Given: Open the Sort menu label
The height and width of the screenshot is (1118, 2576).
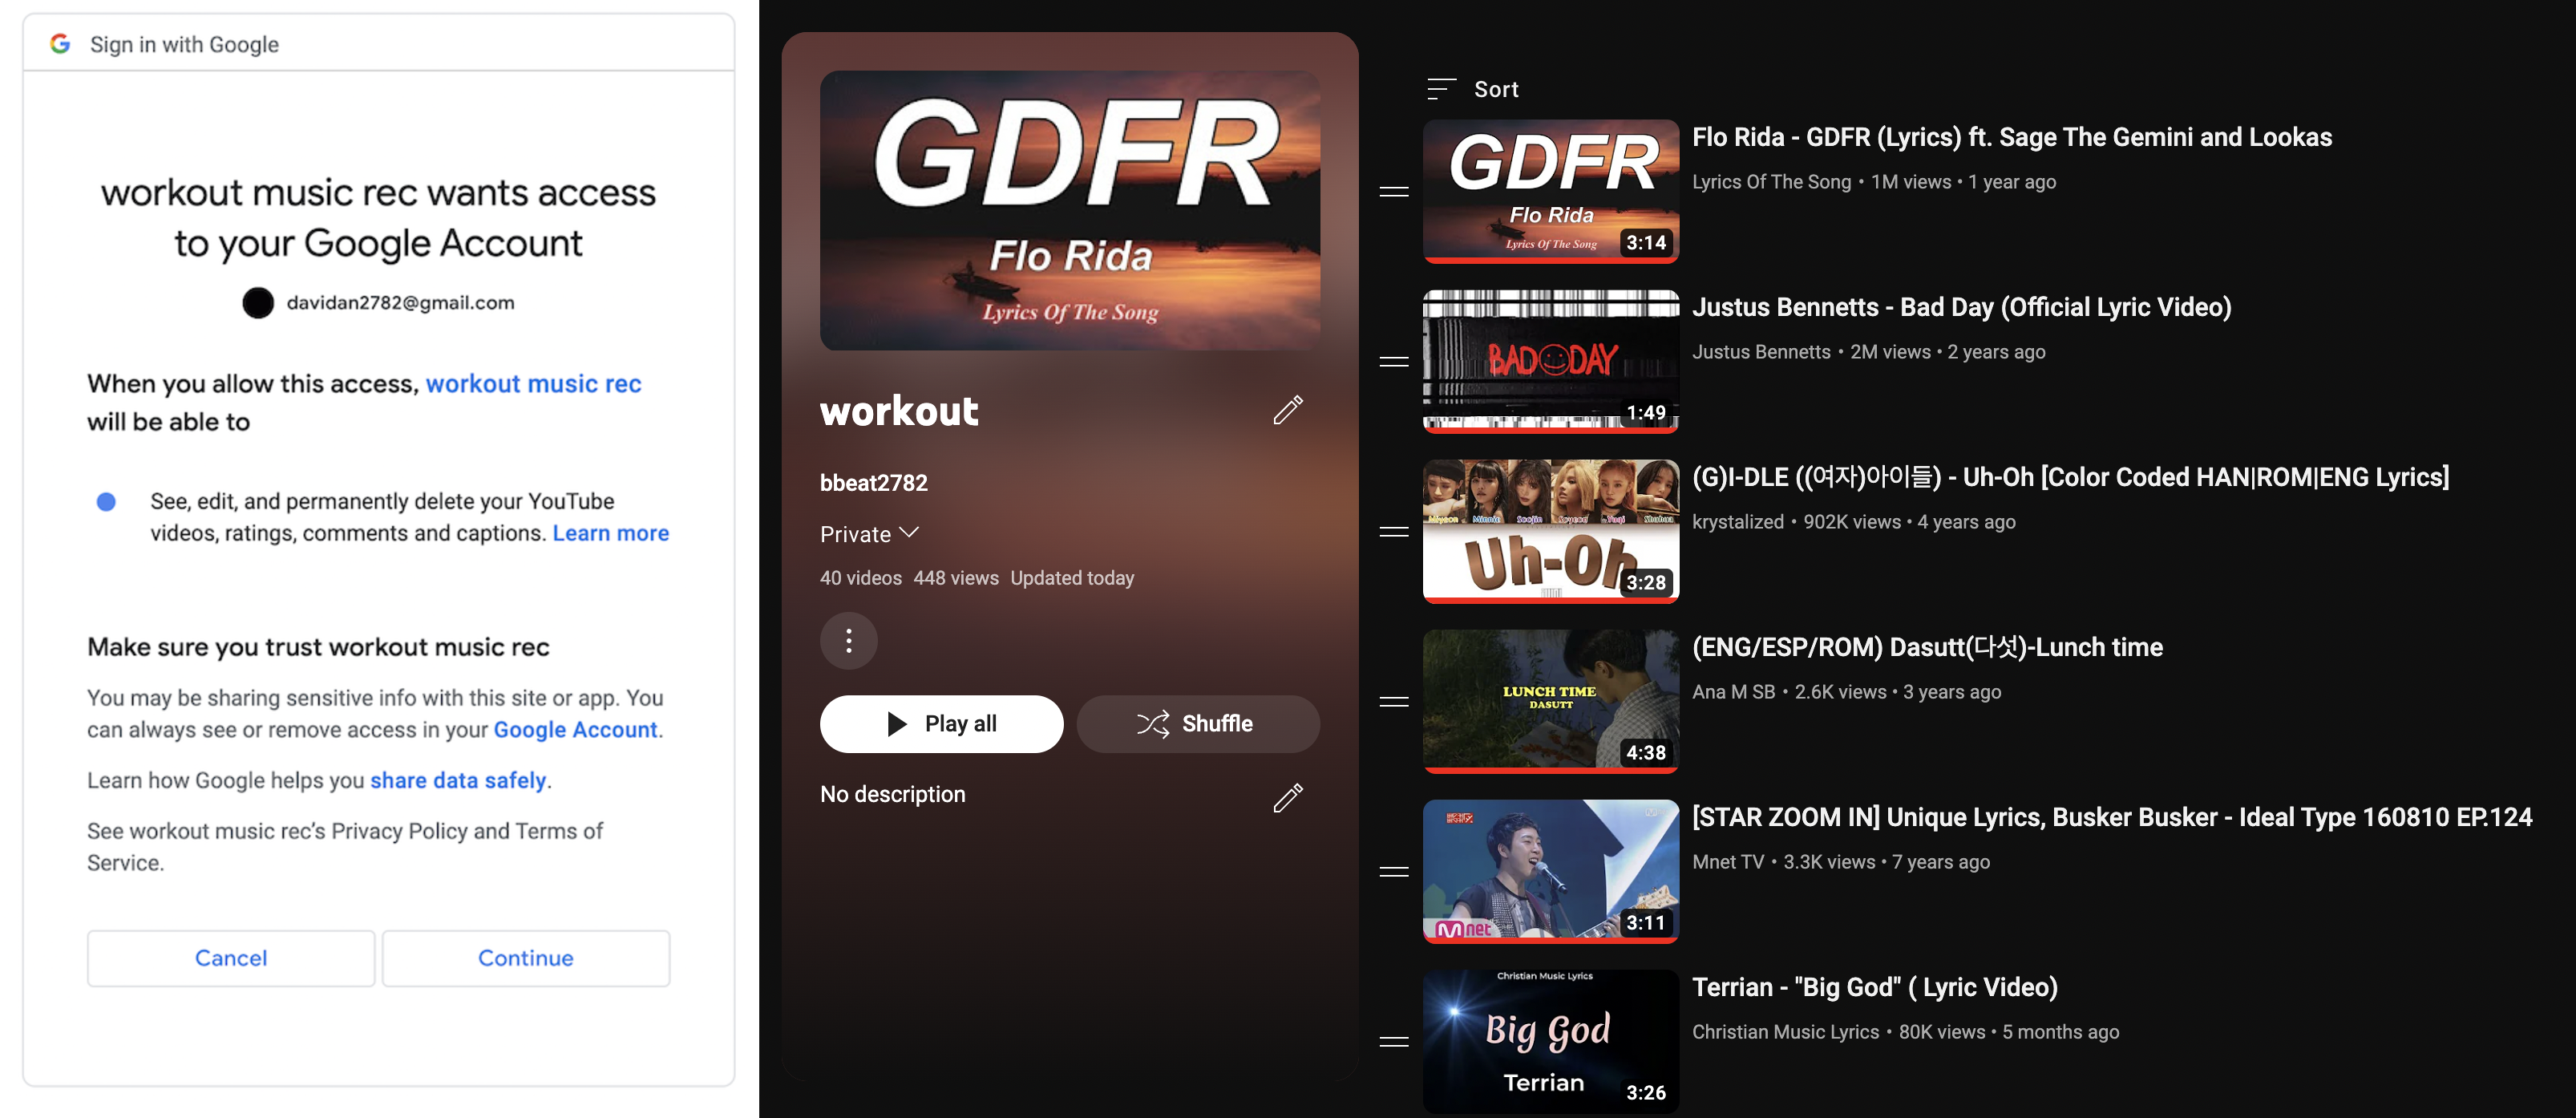Looking at the screenshot, I should click(x=1495, y=89).
